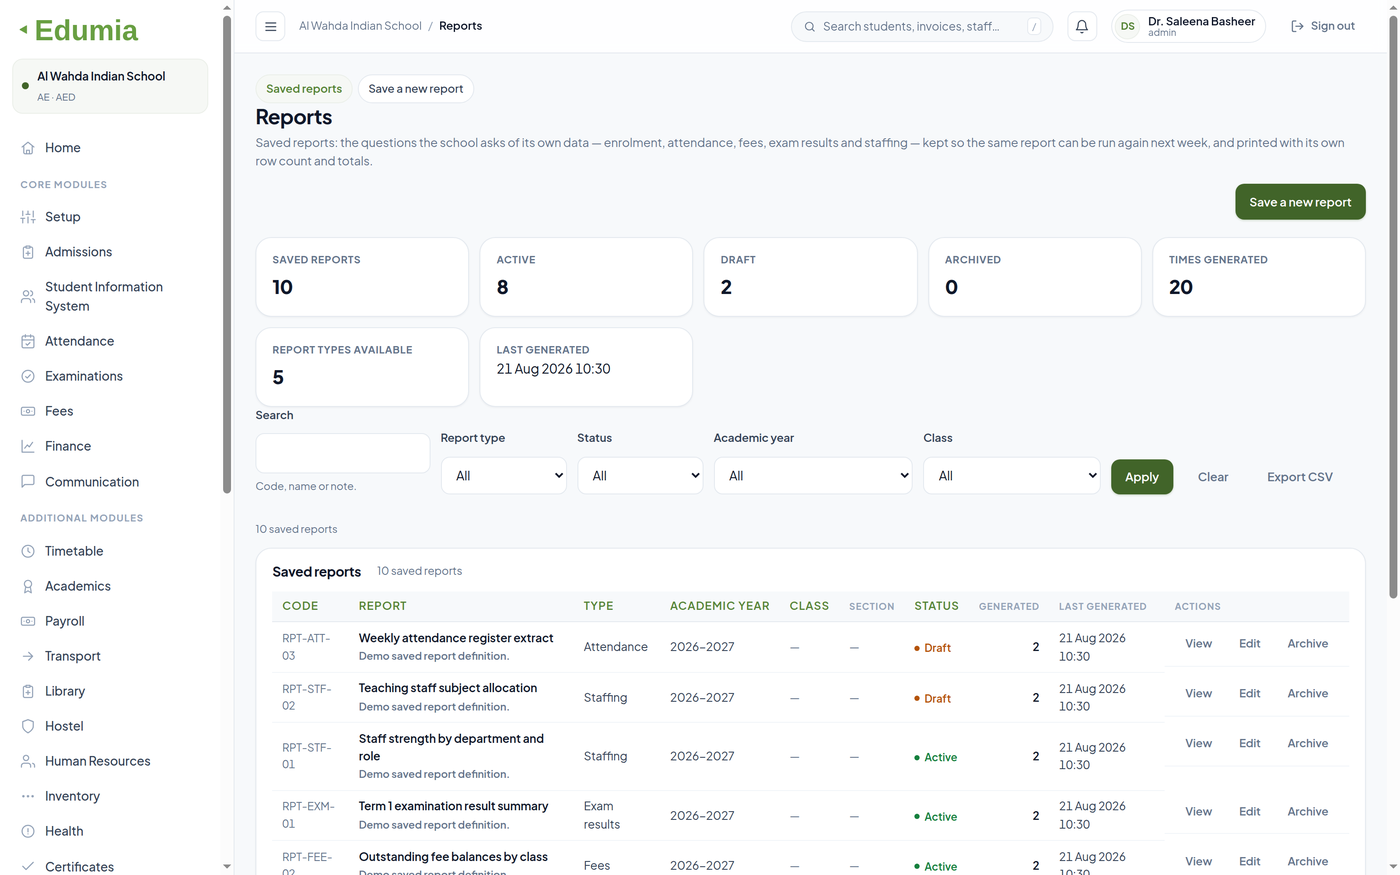Archive Staff strength by department report
This screenshot has width=1400, height=875.
point(1308,744)
